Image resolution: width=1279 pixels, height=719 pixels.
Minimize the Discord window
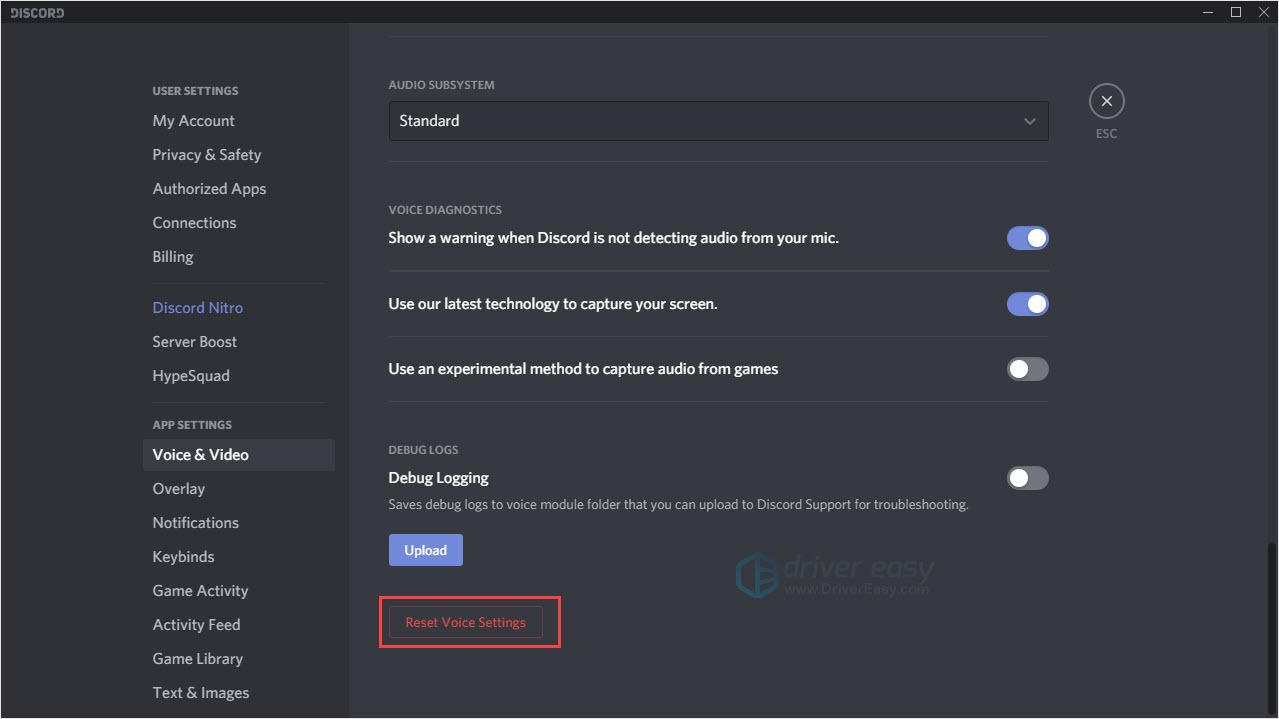[x=1209, y=12]
